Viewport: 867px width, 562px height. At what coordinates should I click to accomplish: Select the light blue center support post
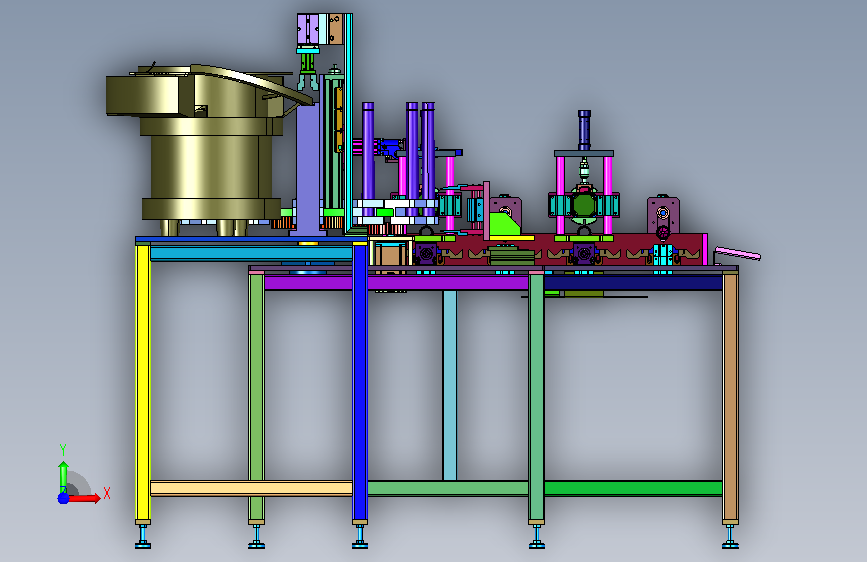450,386
